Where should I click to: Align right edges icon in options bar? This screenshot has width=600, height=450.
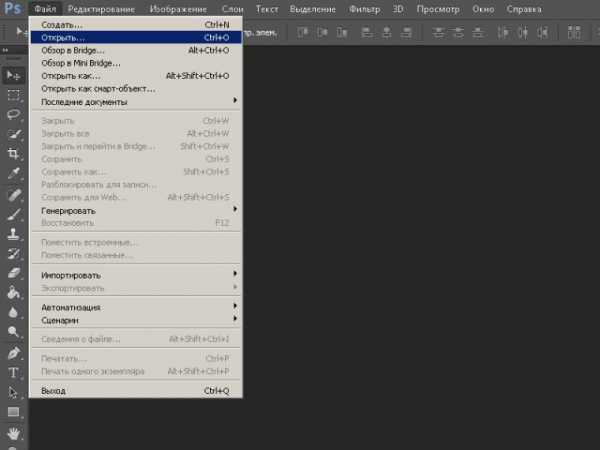pos(406,33)
